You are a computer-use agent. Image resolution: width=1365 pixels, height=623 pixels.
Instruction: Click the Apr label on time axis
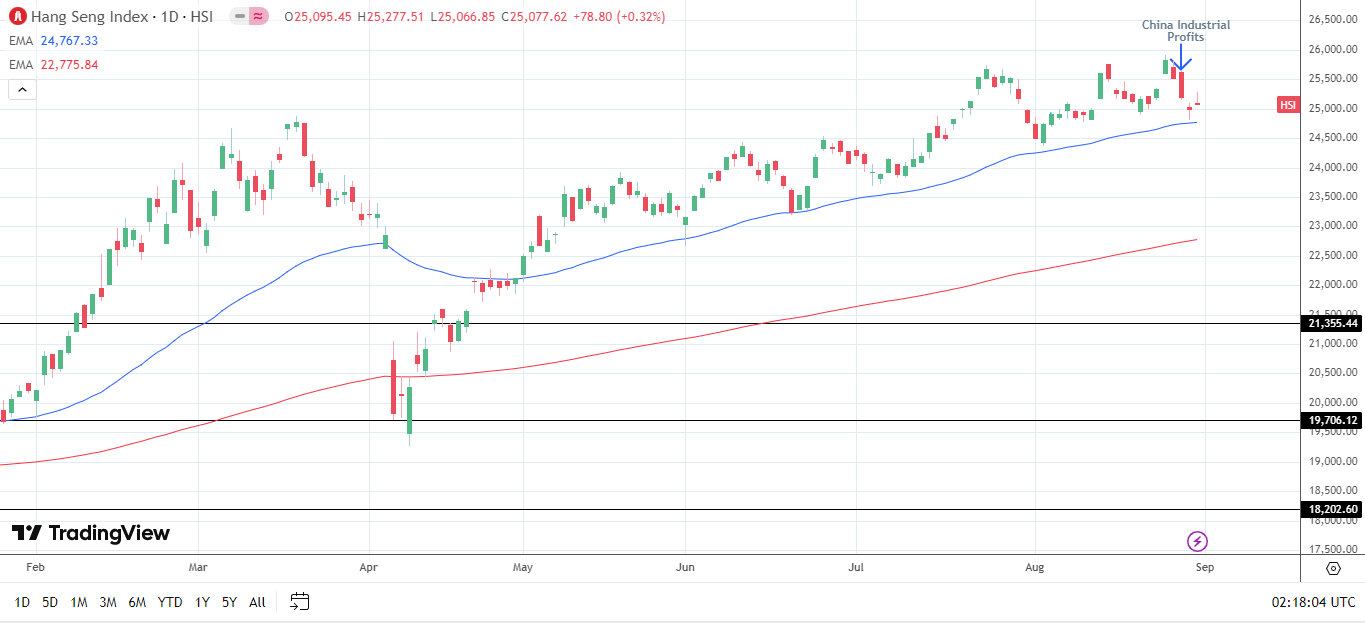(x=369, y=568)
